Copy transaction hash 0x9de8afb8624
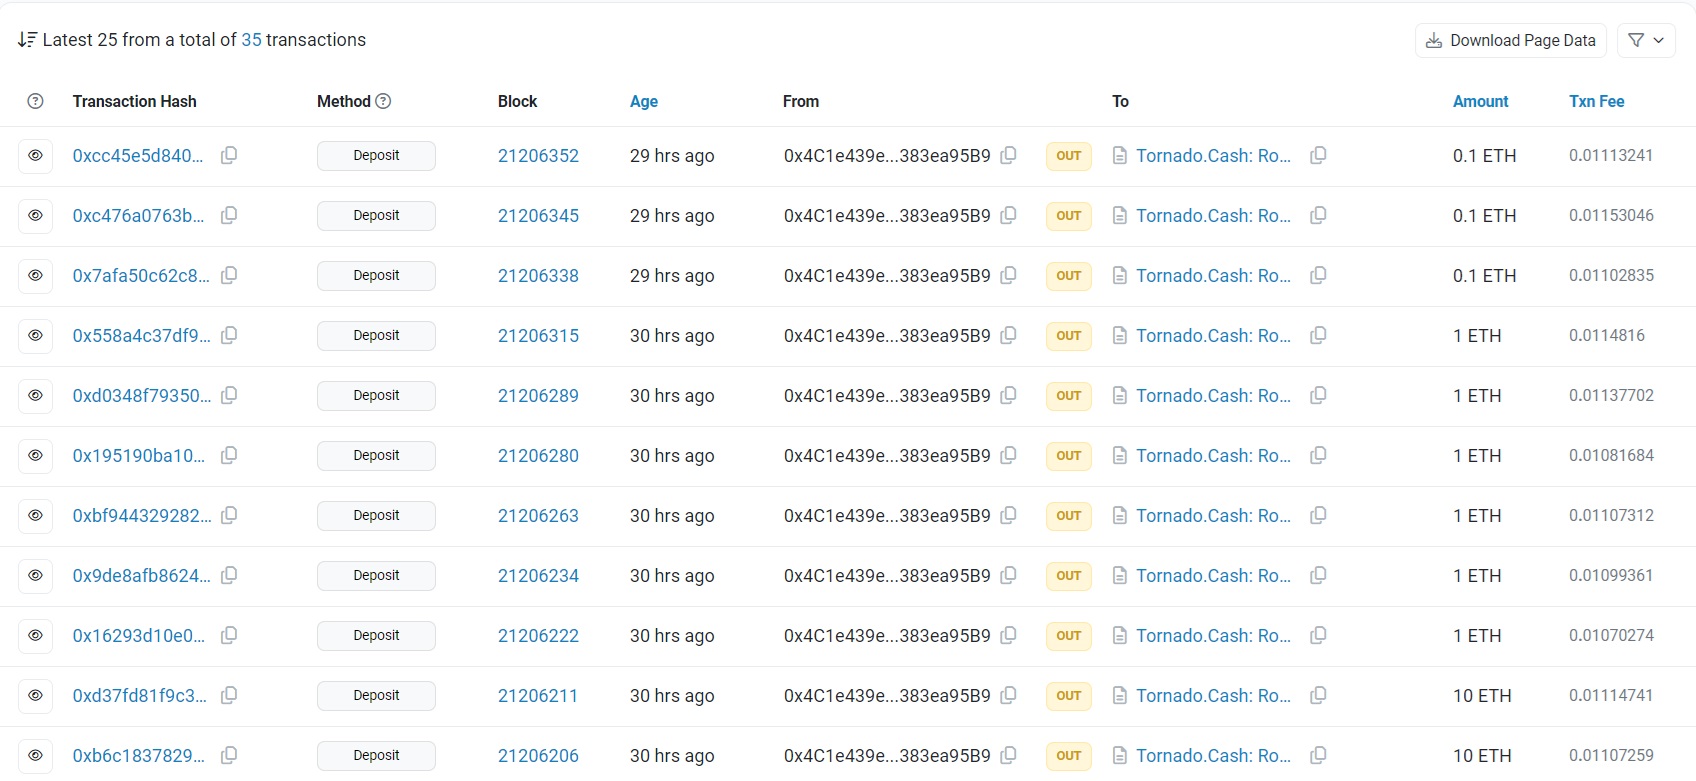1696x781 pixels. coord(229,576)
